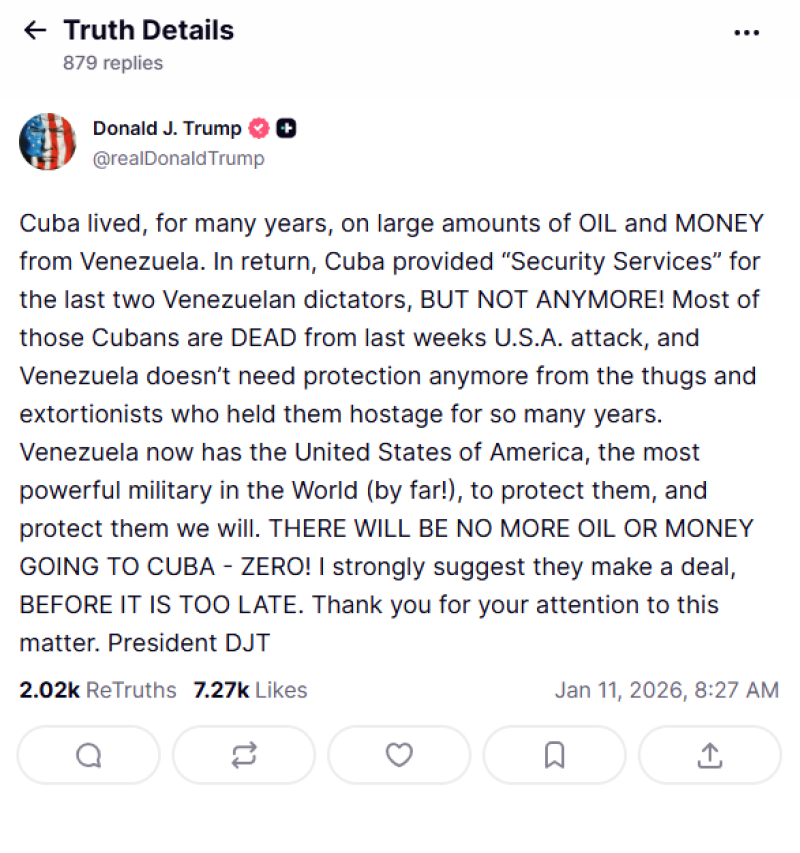Click the 879 replies count
Screen dimensions: 800x853
tap(113, 63)
